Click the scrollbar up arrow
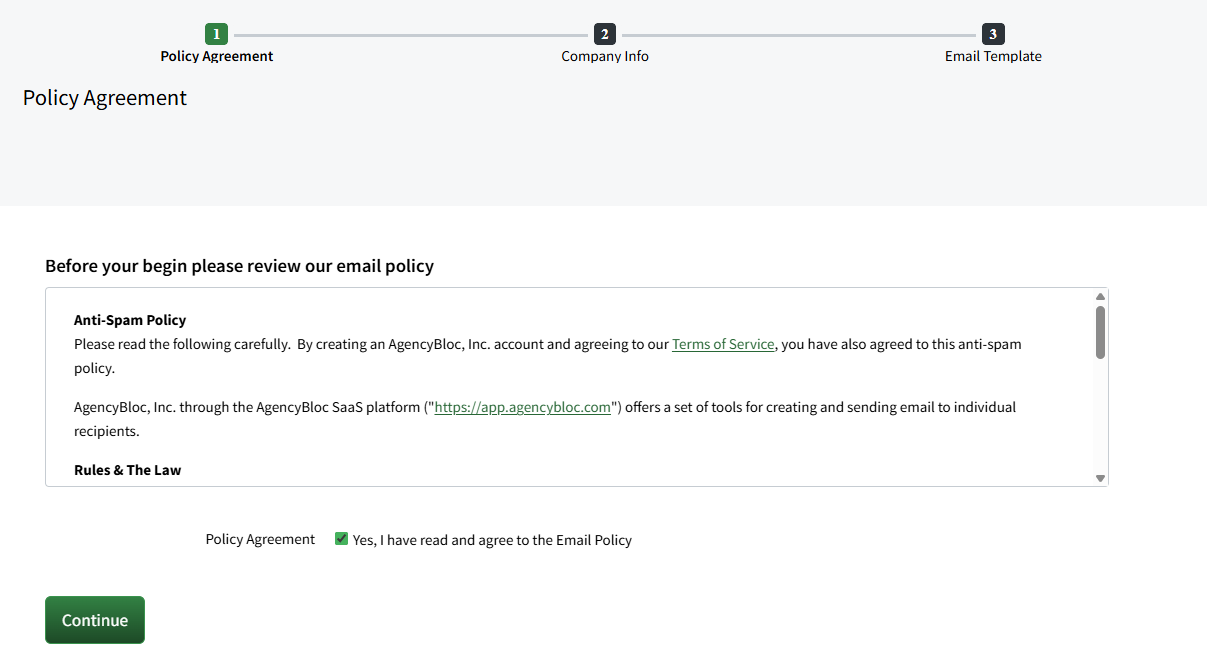Image resolution: width=1207 pixels, height=663 pixels. (x=1099, y=294)
